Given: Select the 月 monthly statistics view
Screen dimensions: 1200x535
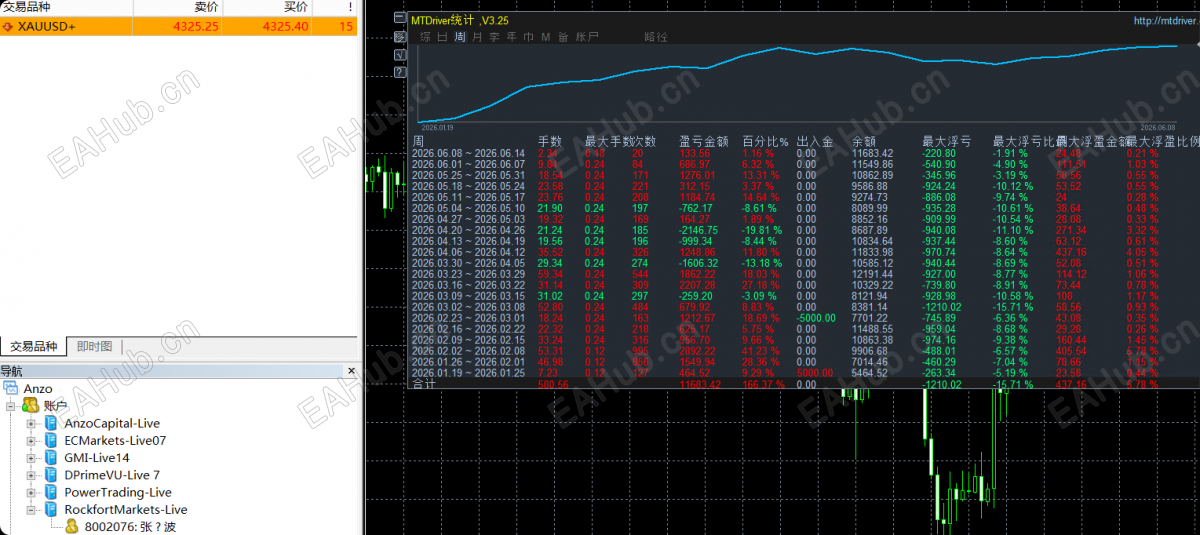Looking at the screenshot, I should click(478, 37).
